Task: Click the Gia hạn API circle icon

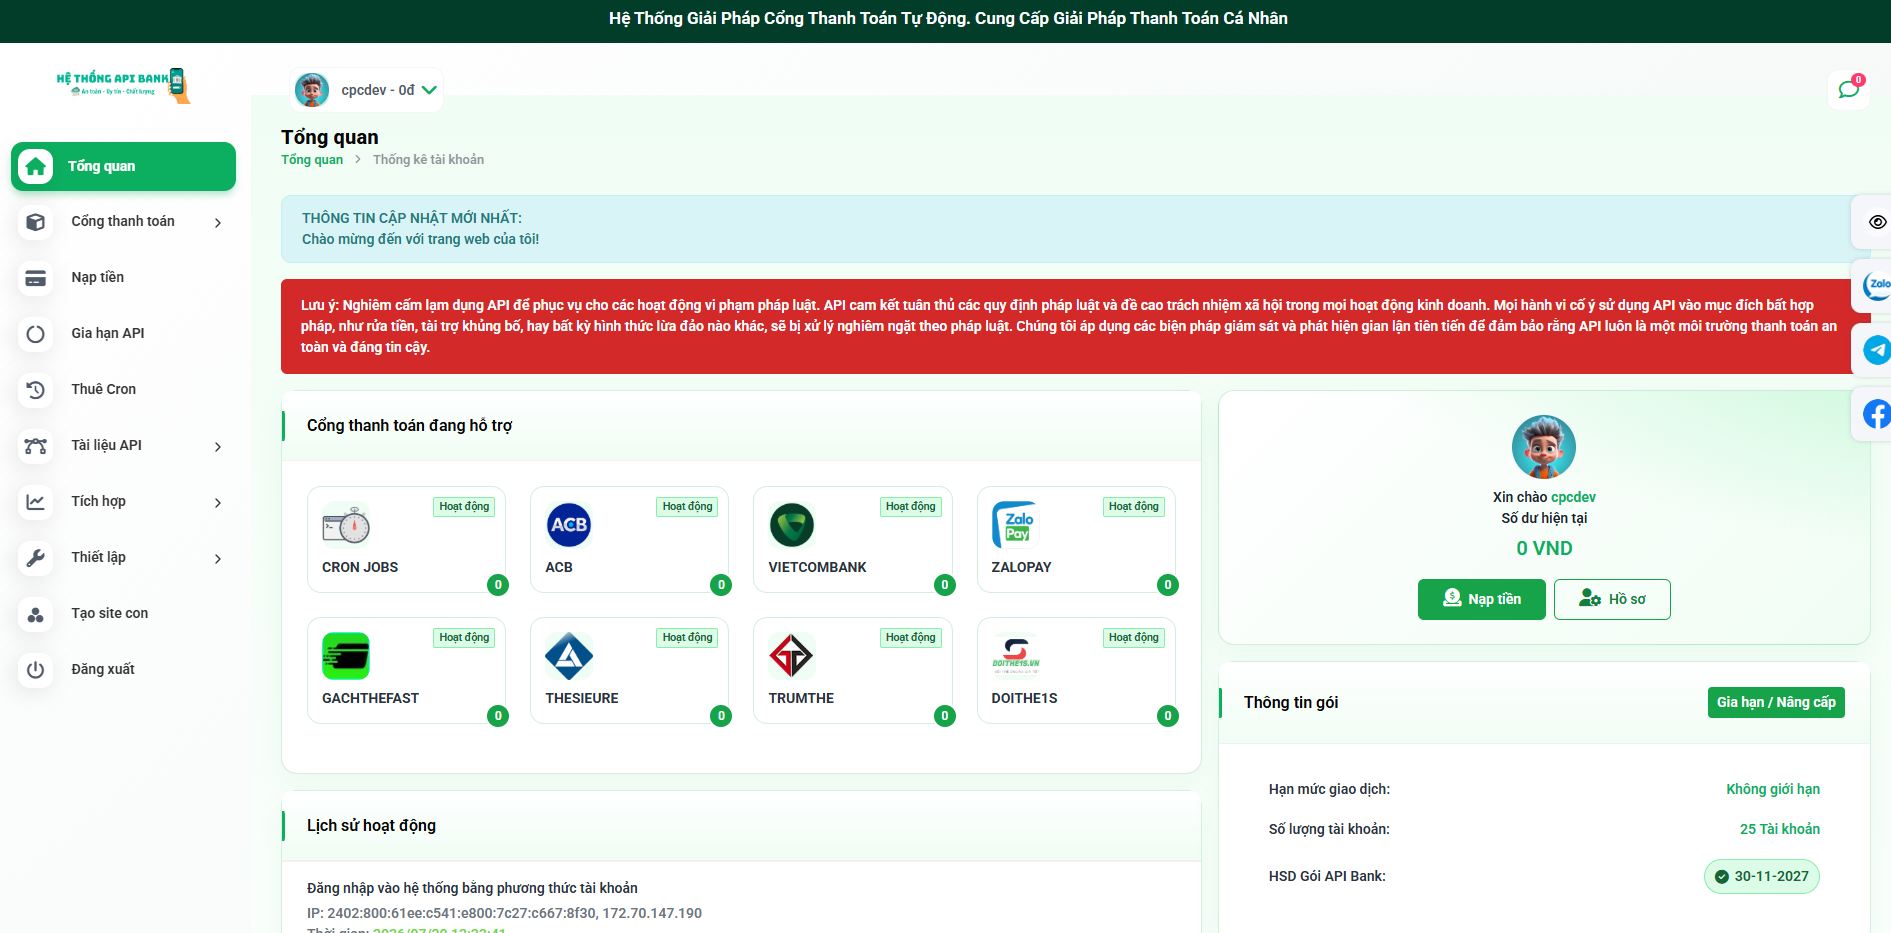Action: tap(36, 334)
